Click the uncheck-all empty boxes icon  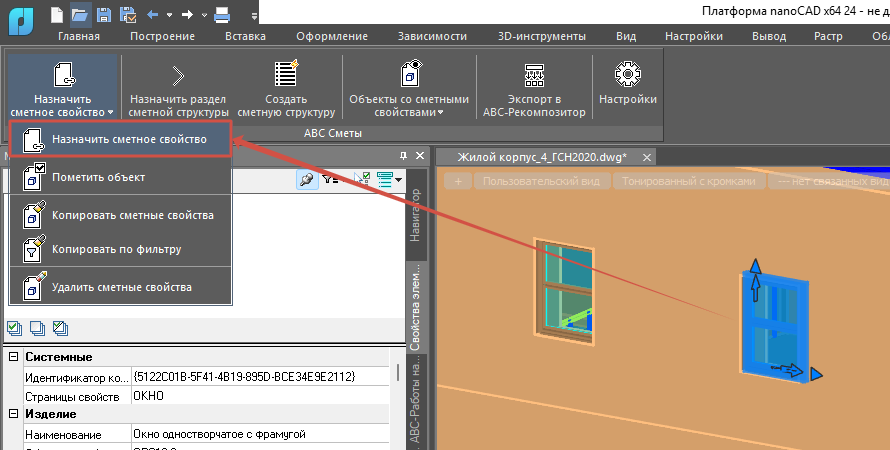pyautogui.click(x=37, y=328)
